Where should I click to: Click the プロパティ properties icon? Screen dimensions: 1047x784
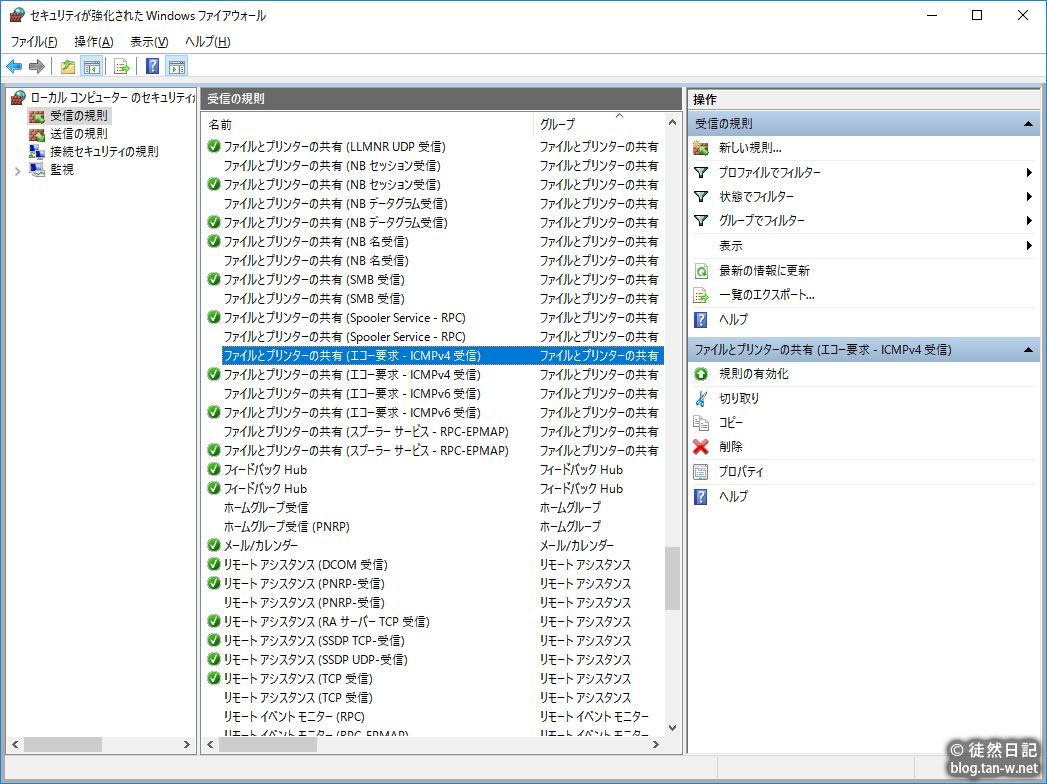(701, 472)
